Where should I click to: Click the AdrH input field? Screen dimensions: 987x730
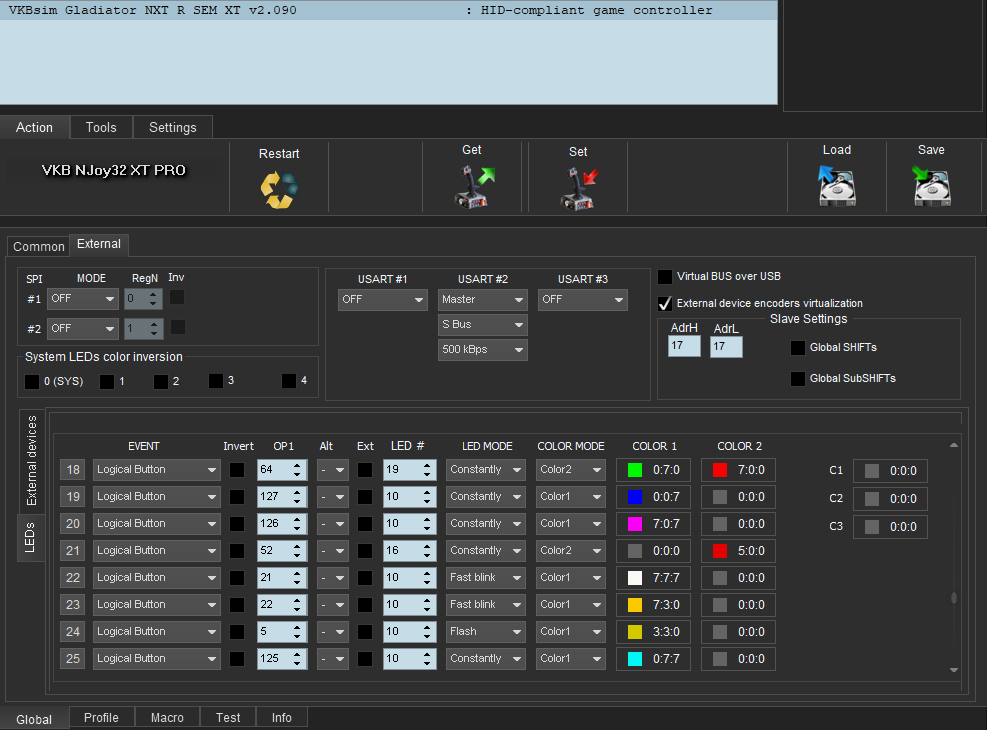click(684, 347)
